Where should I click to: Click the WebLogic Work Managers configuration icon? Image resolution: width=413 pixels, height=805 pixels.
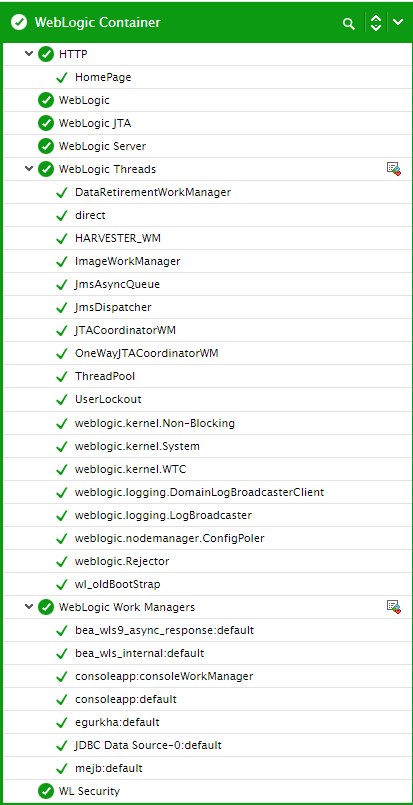point(393,607)
